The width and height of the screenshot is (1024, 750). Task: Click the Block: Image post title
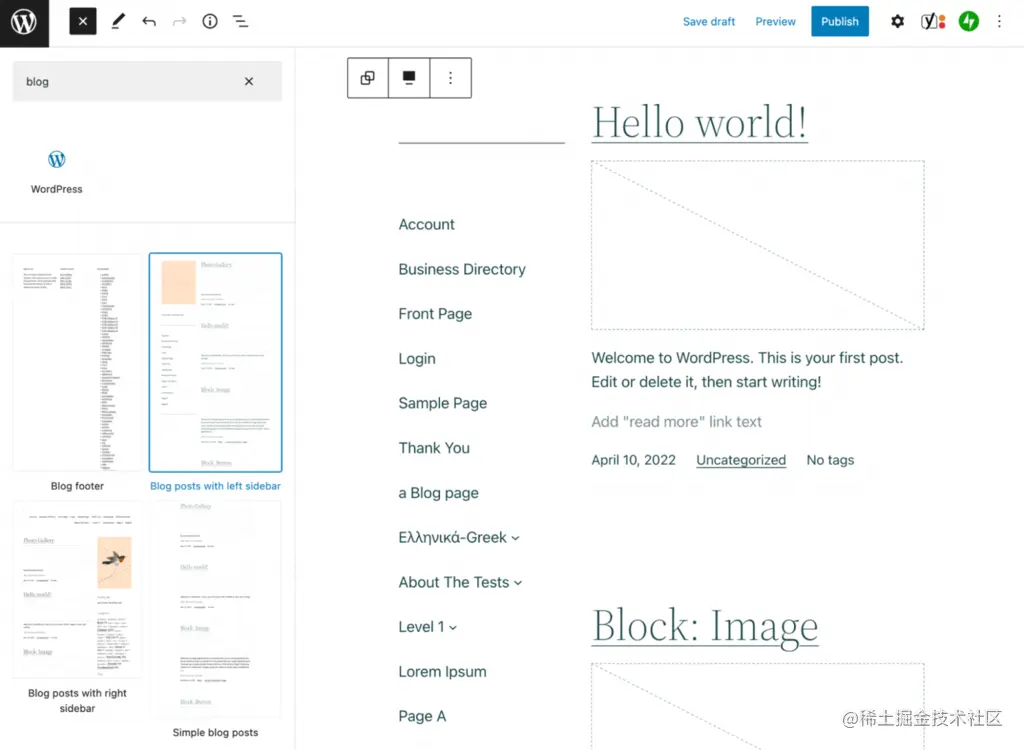pyautogui.click(x=705, y=626)
